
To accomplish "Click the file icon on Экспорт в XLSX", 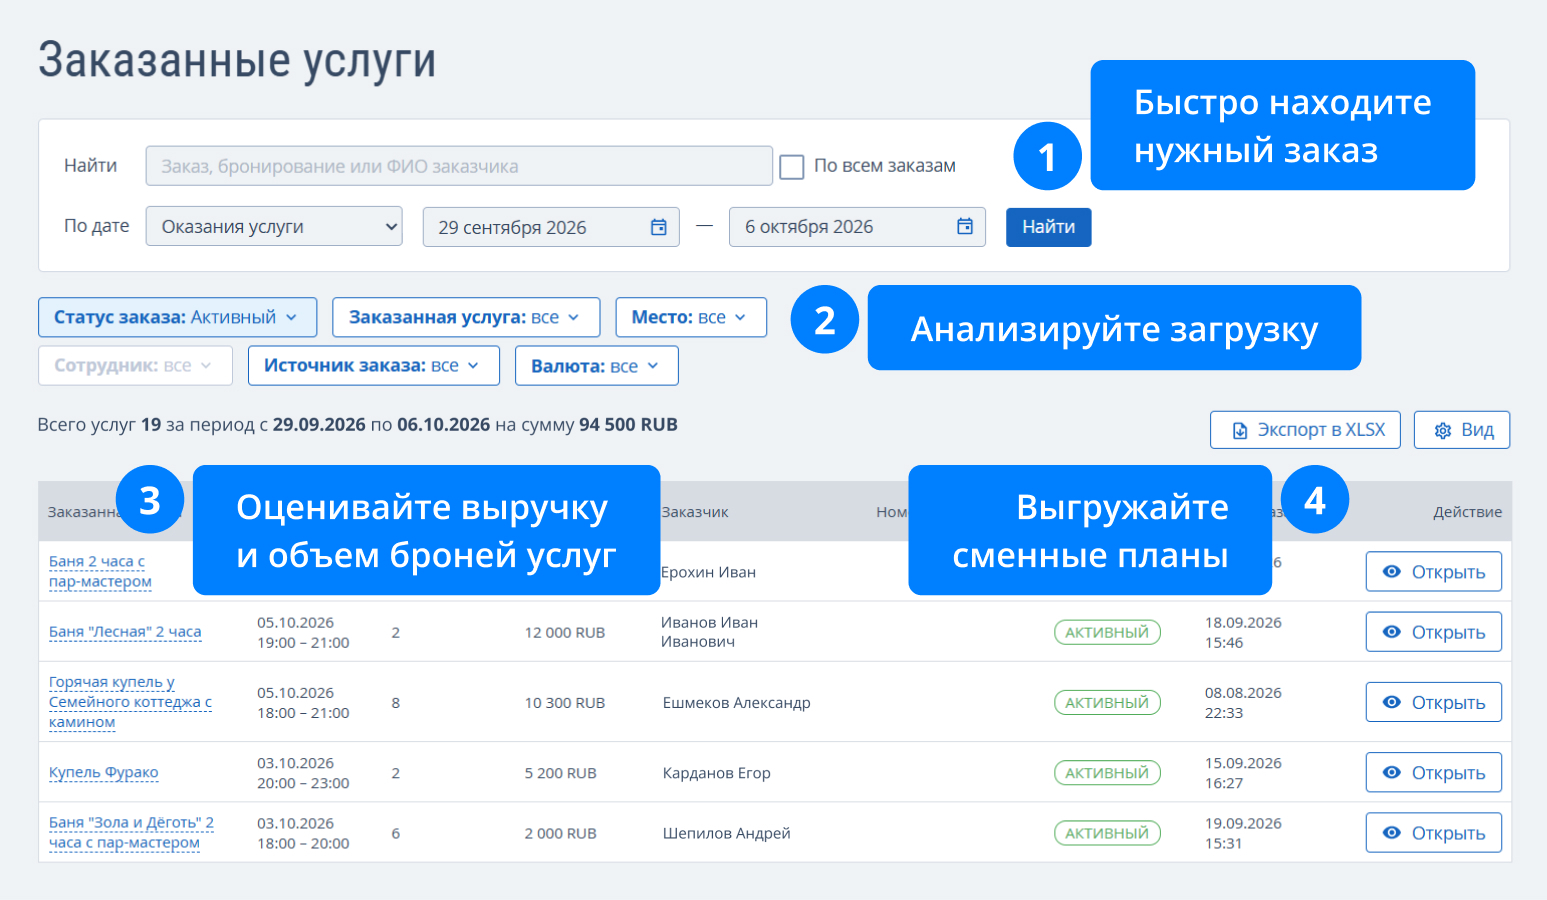I will [1240, 430].
